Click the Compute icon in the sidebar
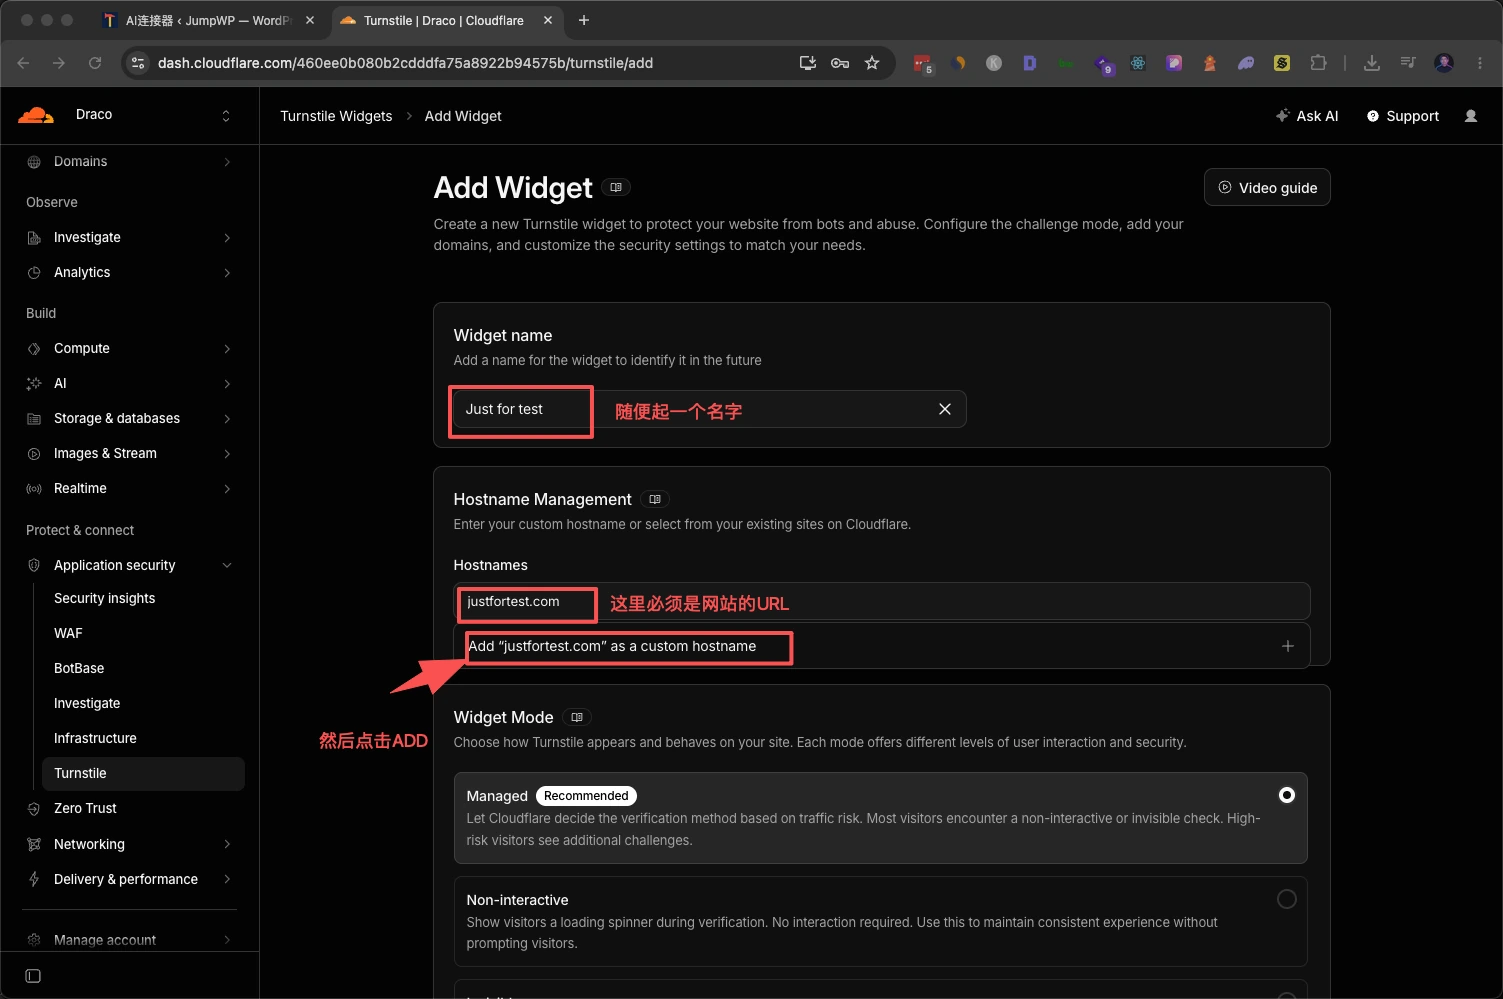Screen dimensions: 1503x999 pos(34,349)
